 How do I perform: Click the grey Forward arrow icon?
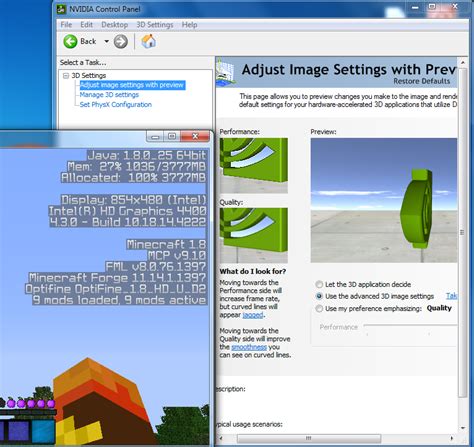pyautogui.click(x=120, y=42)
